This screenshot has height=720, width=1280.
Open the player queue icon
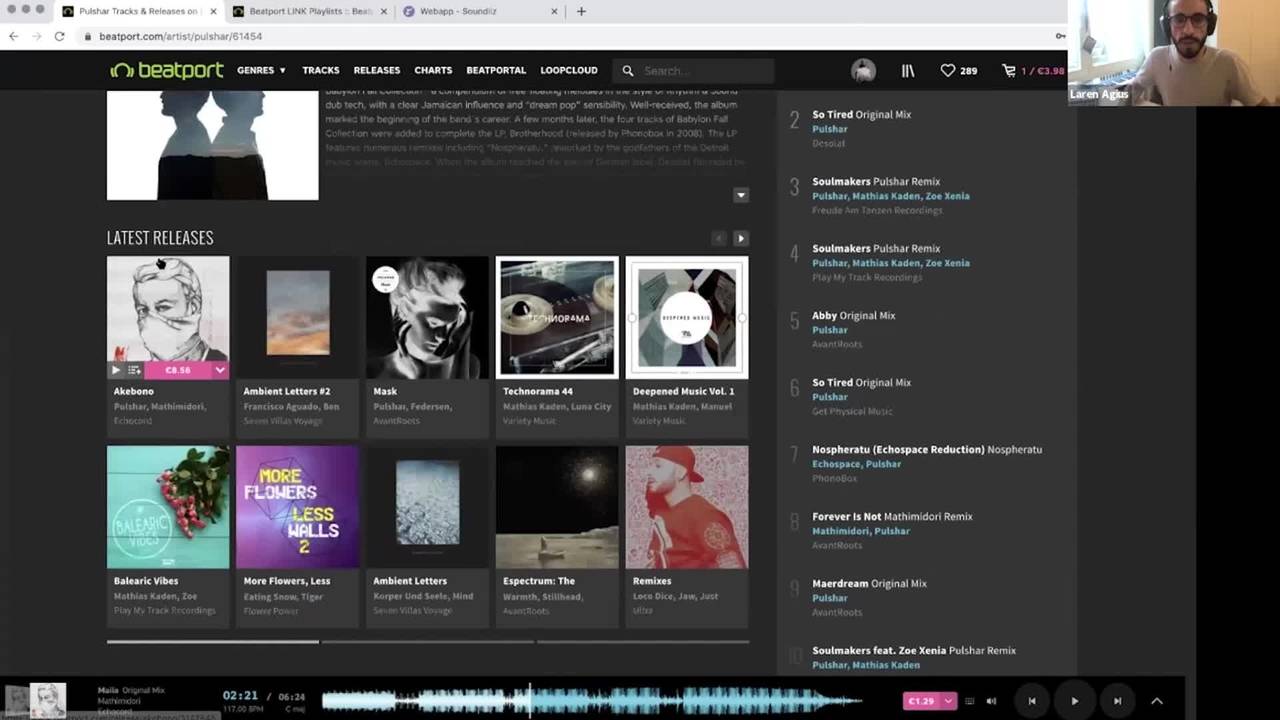click(969, 701)
